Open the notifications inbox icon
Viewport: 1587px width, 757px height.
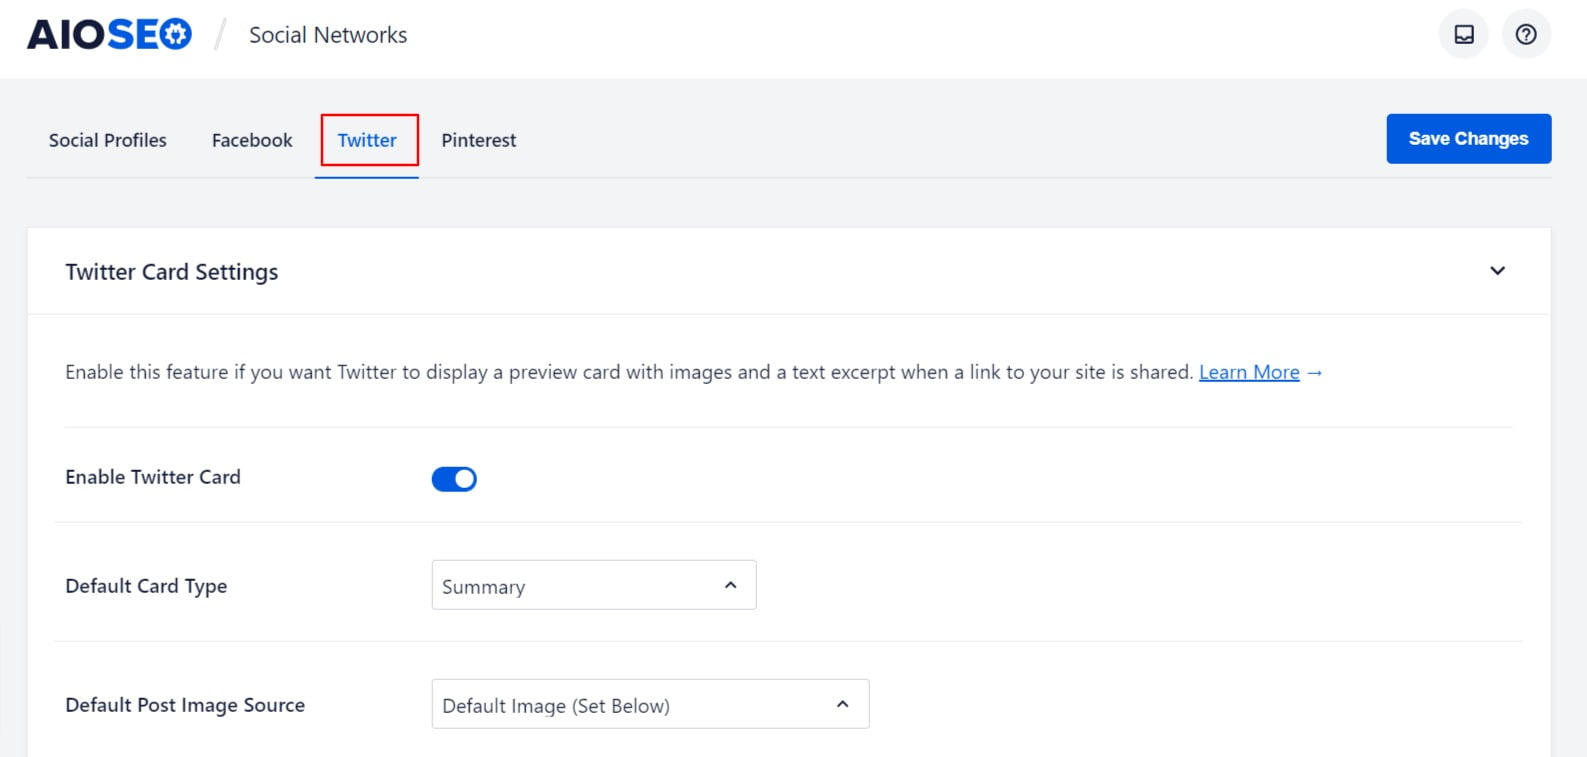click(1464, 35)
